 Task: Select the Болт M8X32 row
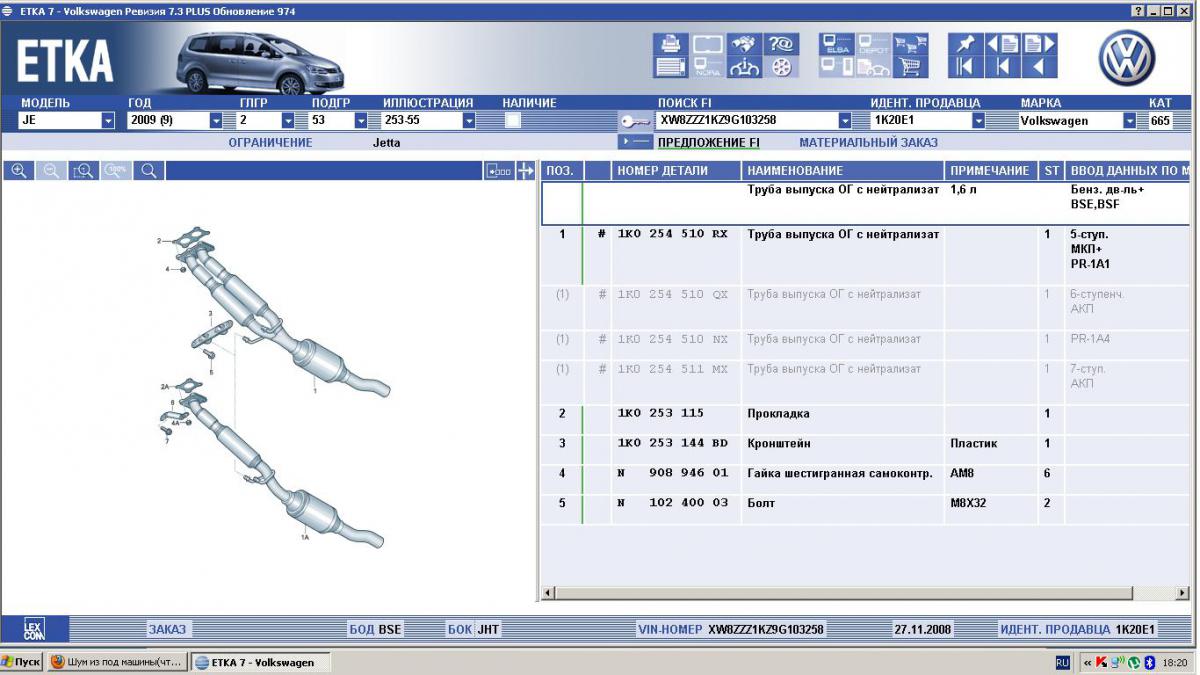(x=866, y=510)
